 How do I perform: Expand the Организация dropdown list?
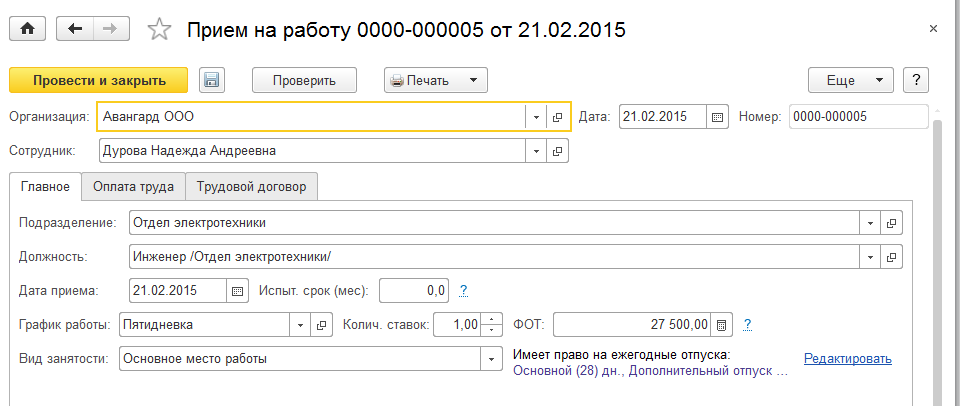point(537,116)
